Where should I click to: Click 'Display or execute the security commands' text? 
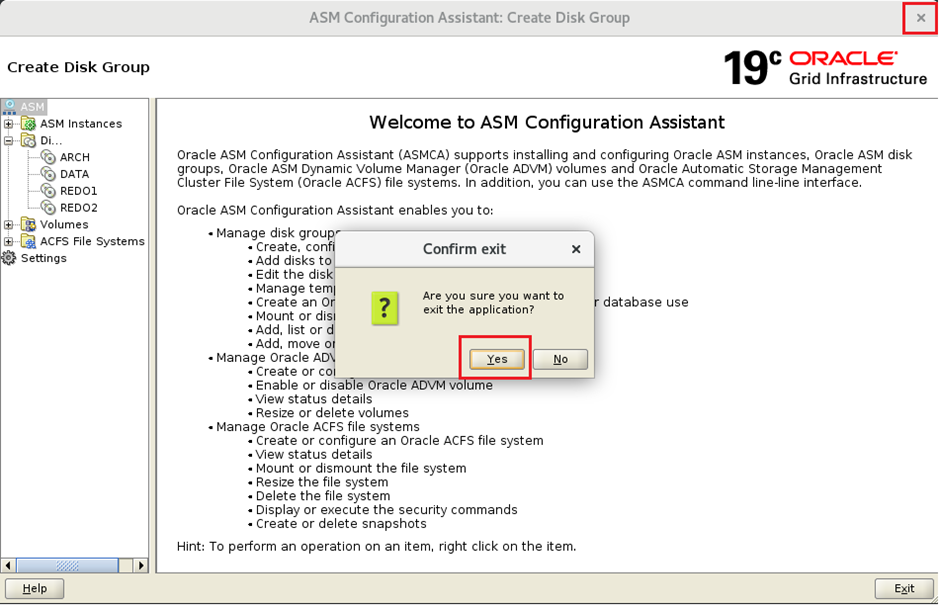click(386, 510)
